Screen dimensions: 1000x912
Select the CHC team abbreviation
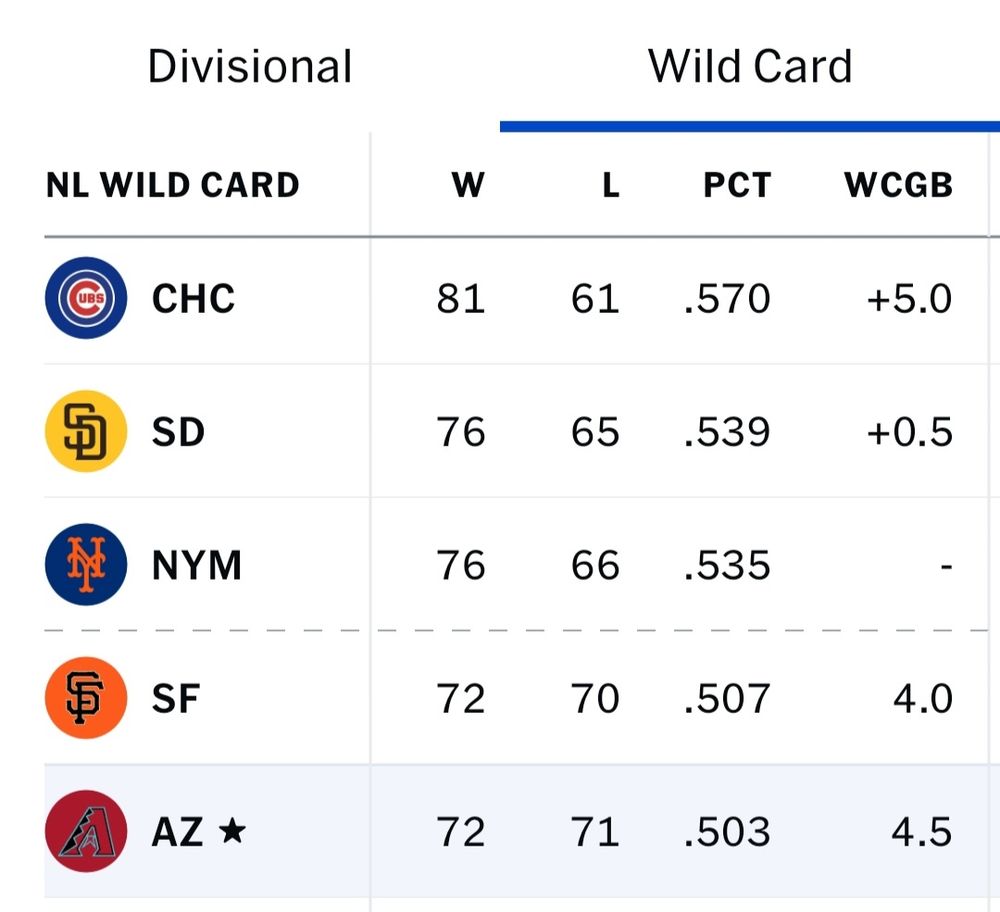pyautogui.click(x=192, y=298)
